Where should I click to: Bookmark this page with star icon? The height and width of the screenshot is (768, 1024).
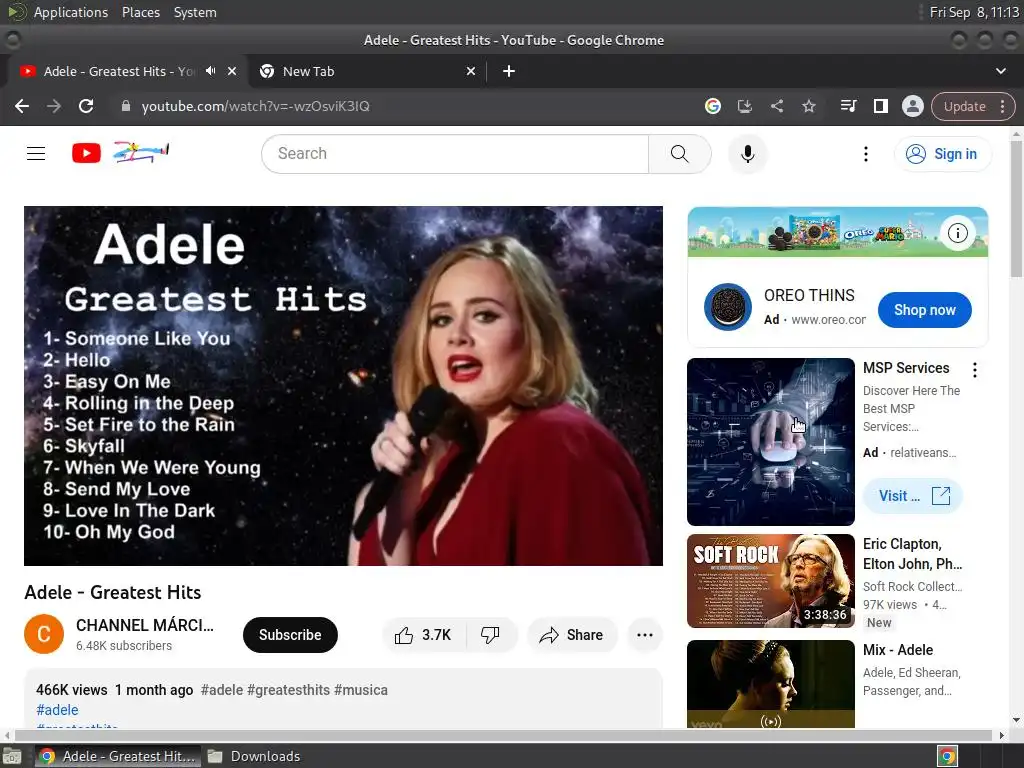(808, 106)
